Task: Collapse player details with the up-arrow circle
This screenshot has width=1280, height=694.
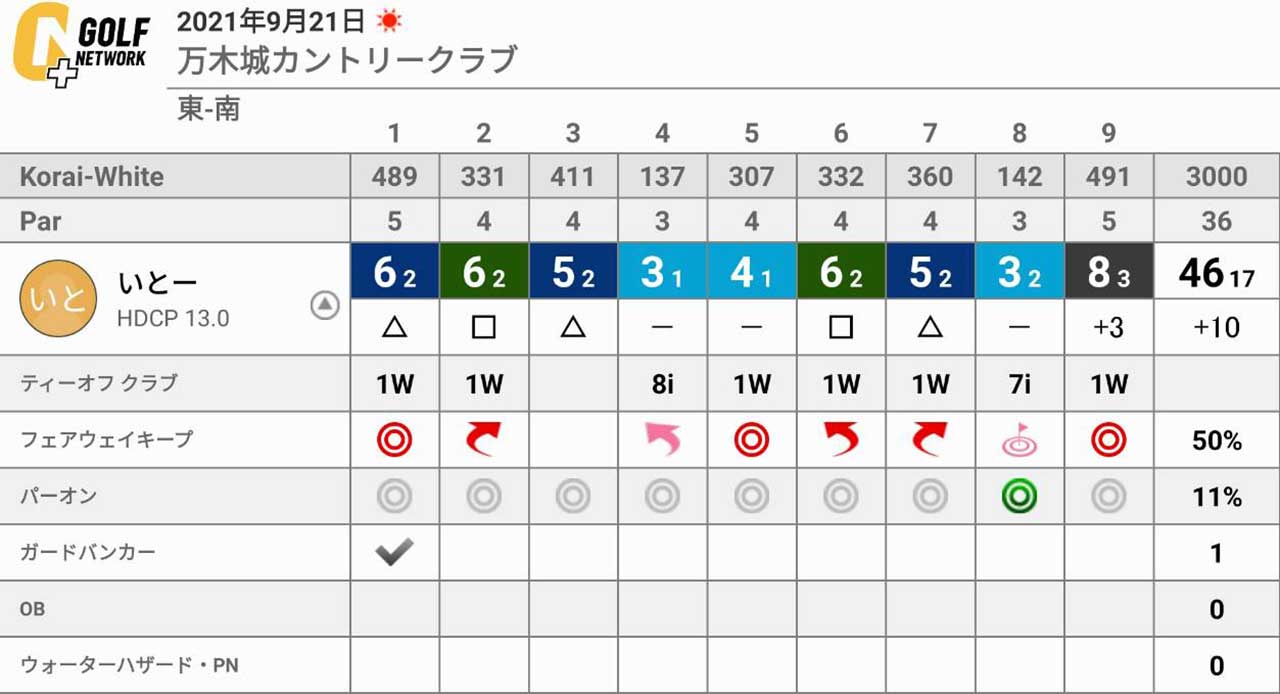Action: (325, 306)
